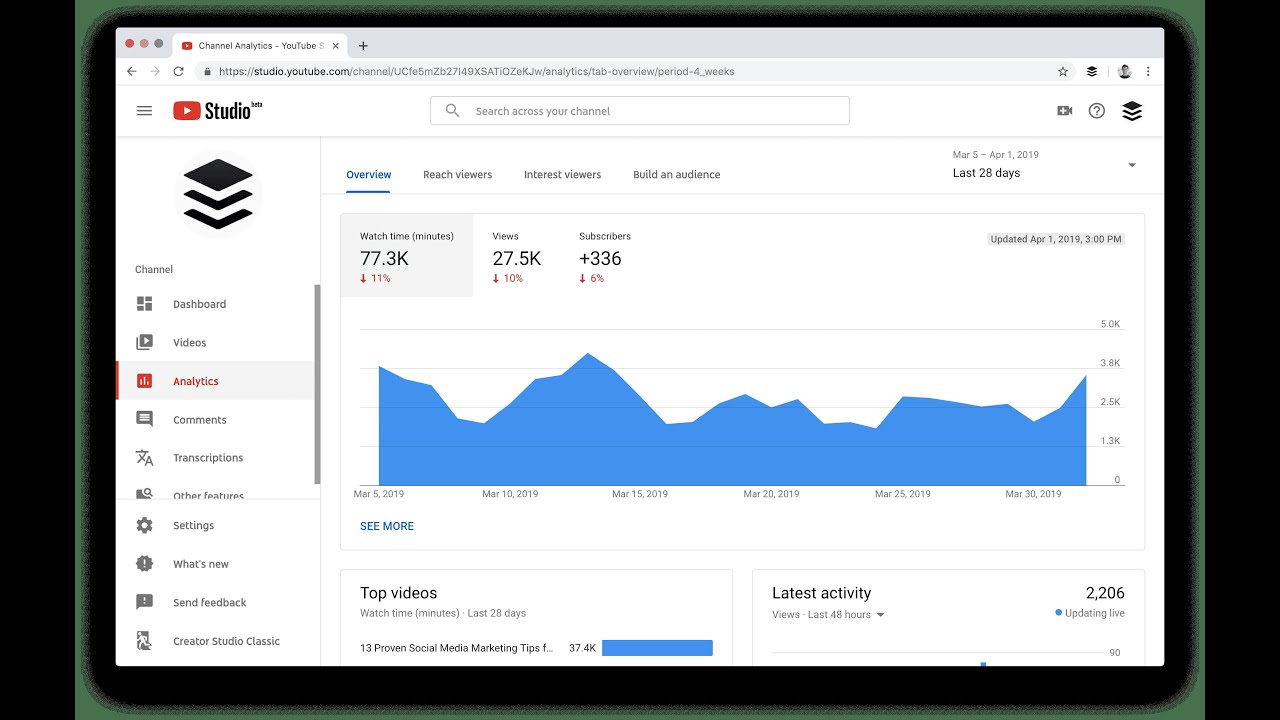1280x720 pixels.
Task: Click the Channel section label in sidebar
Action: tap(154, 270)
